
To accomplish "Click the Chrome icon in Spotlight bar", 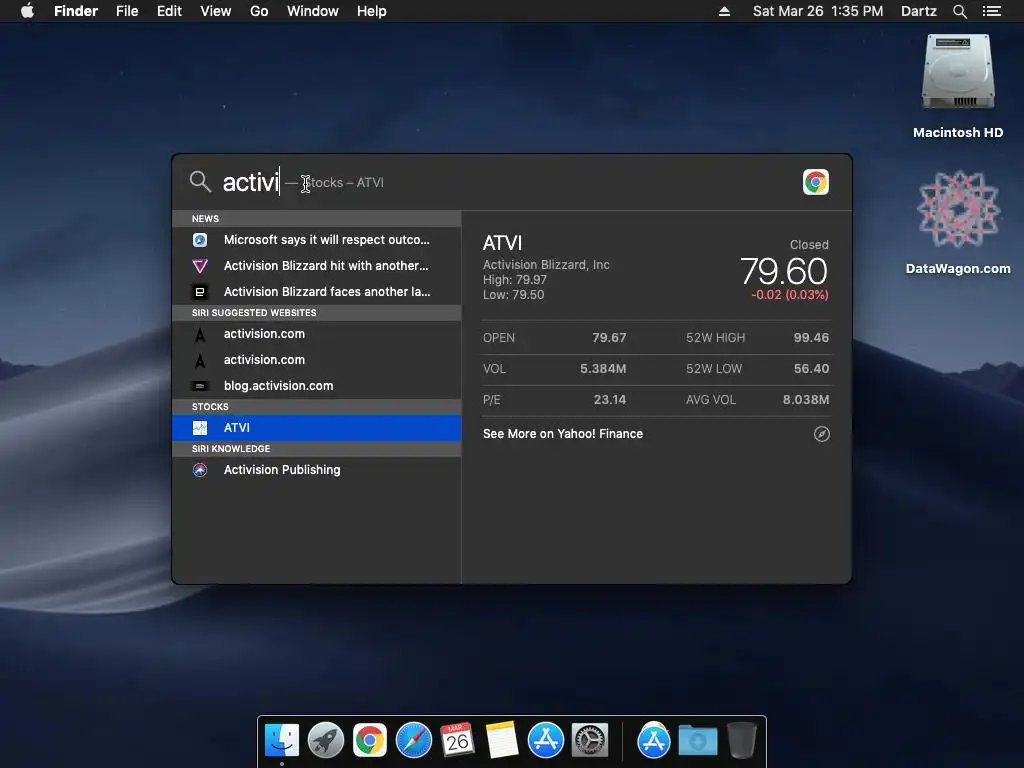I will click(x=816, y=182).
